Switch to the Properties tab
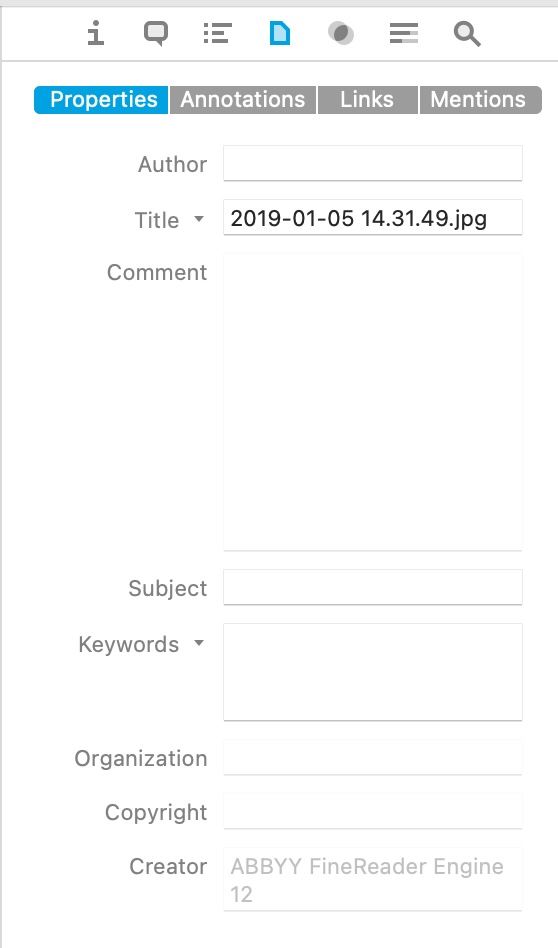Image resolution: width=558 pixels, height=948 pixels. (102, 100)
